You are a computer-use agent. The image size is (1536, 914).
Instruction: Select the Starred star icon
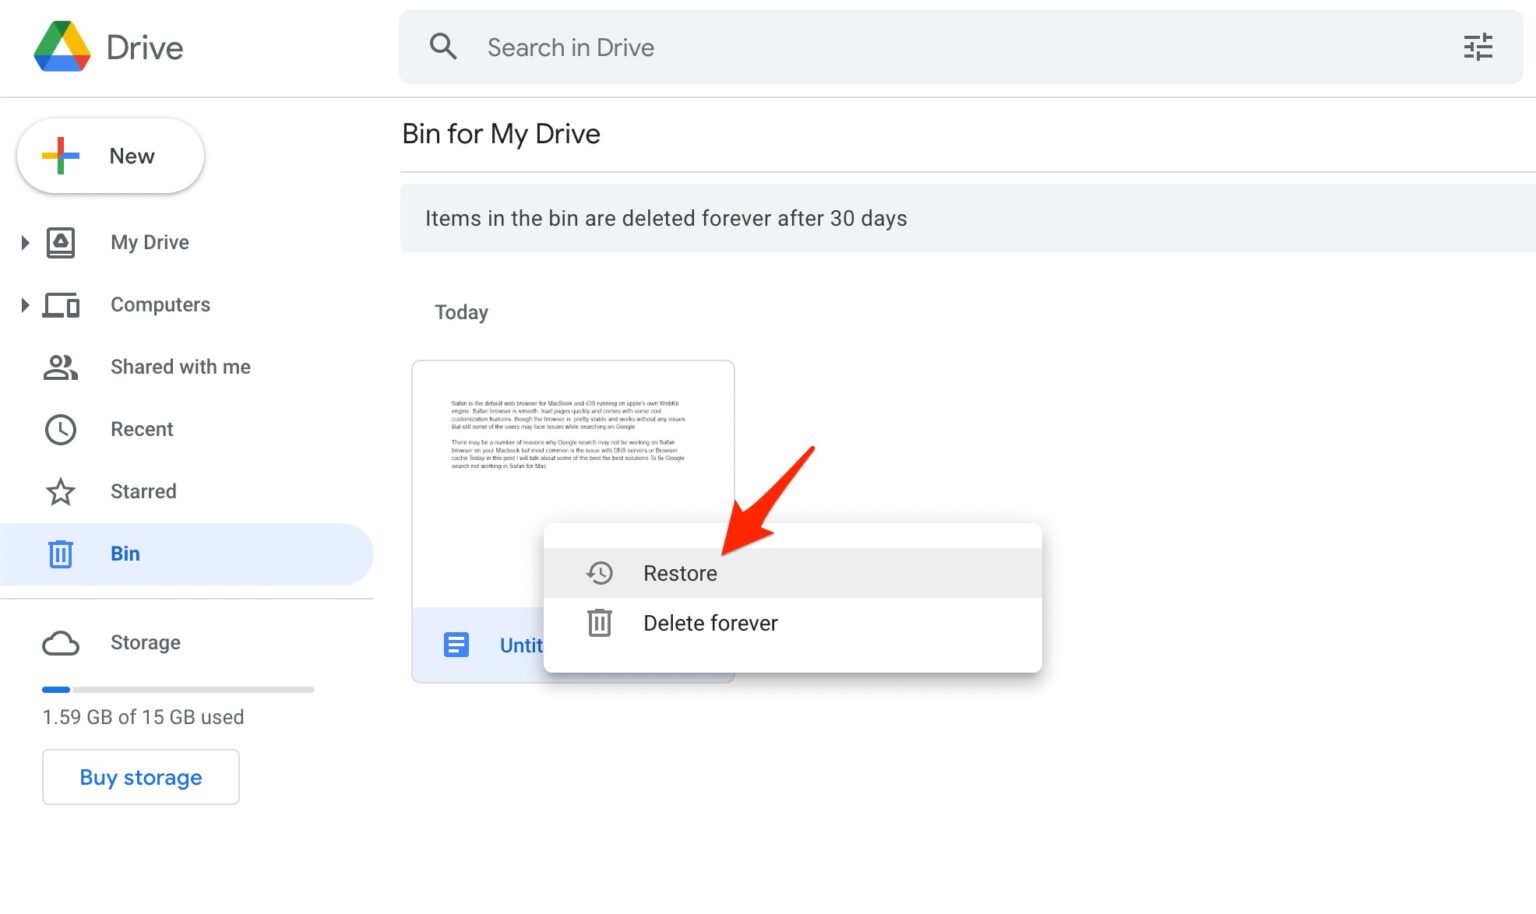click(x=60, y=491)
